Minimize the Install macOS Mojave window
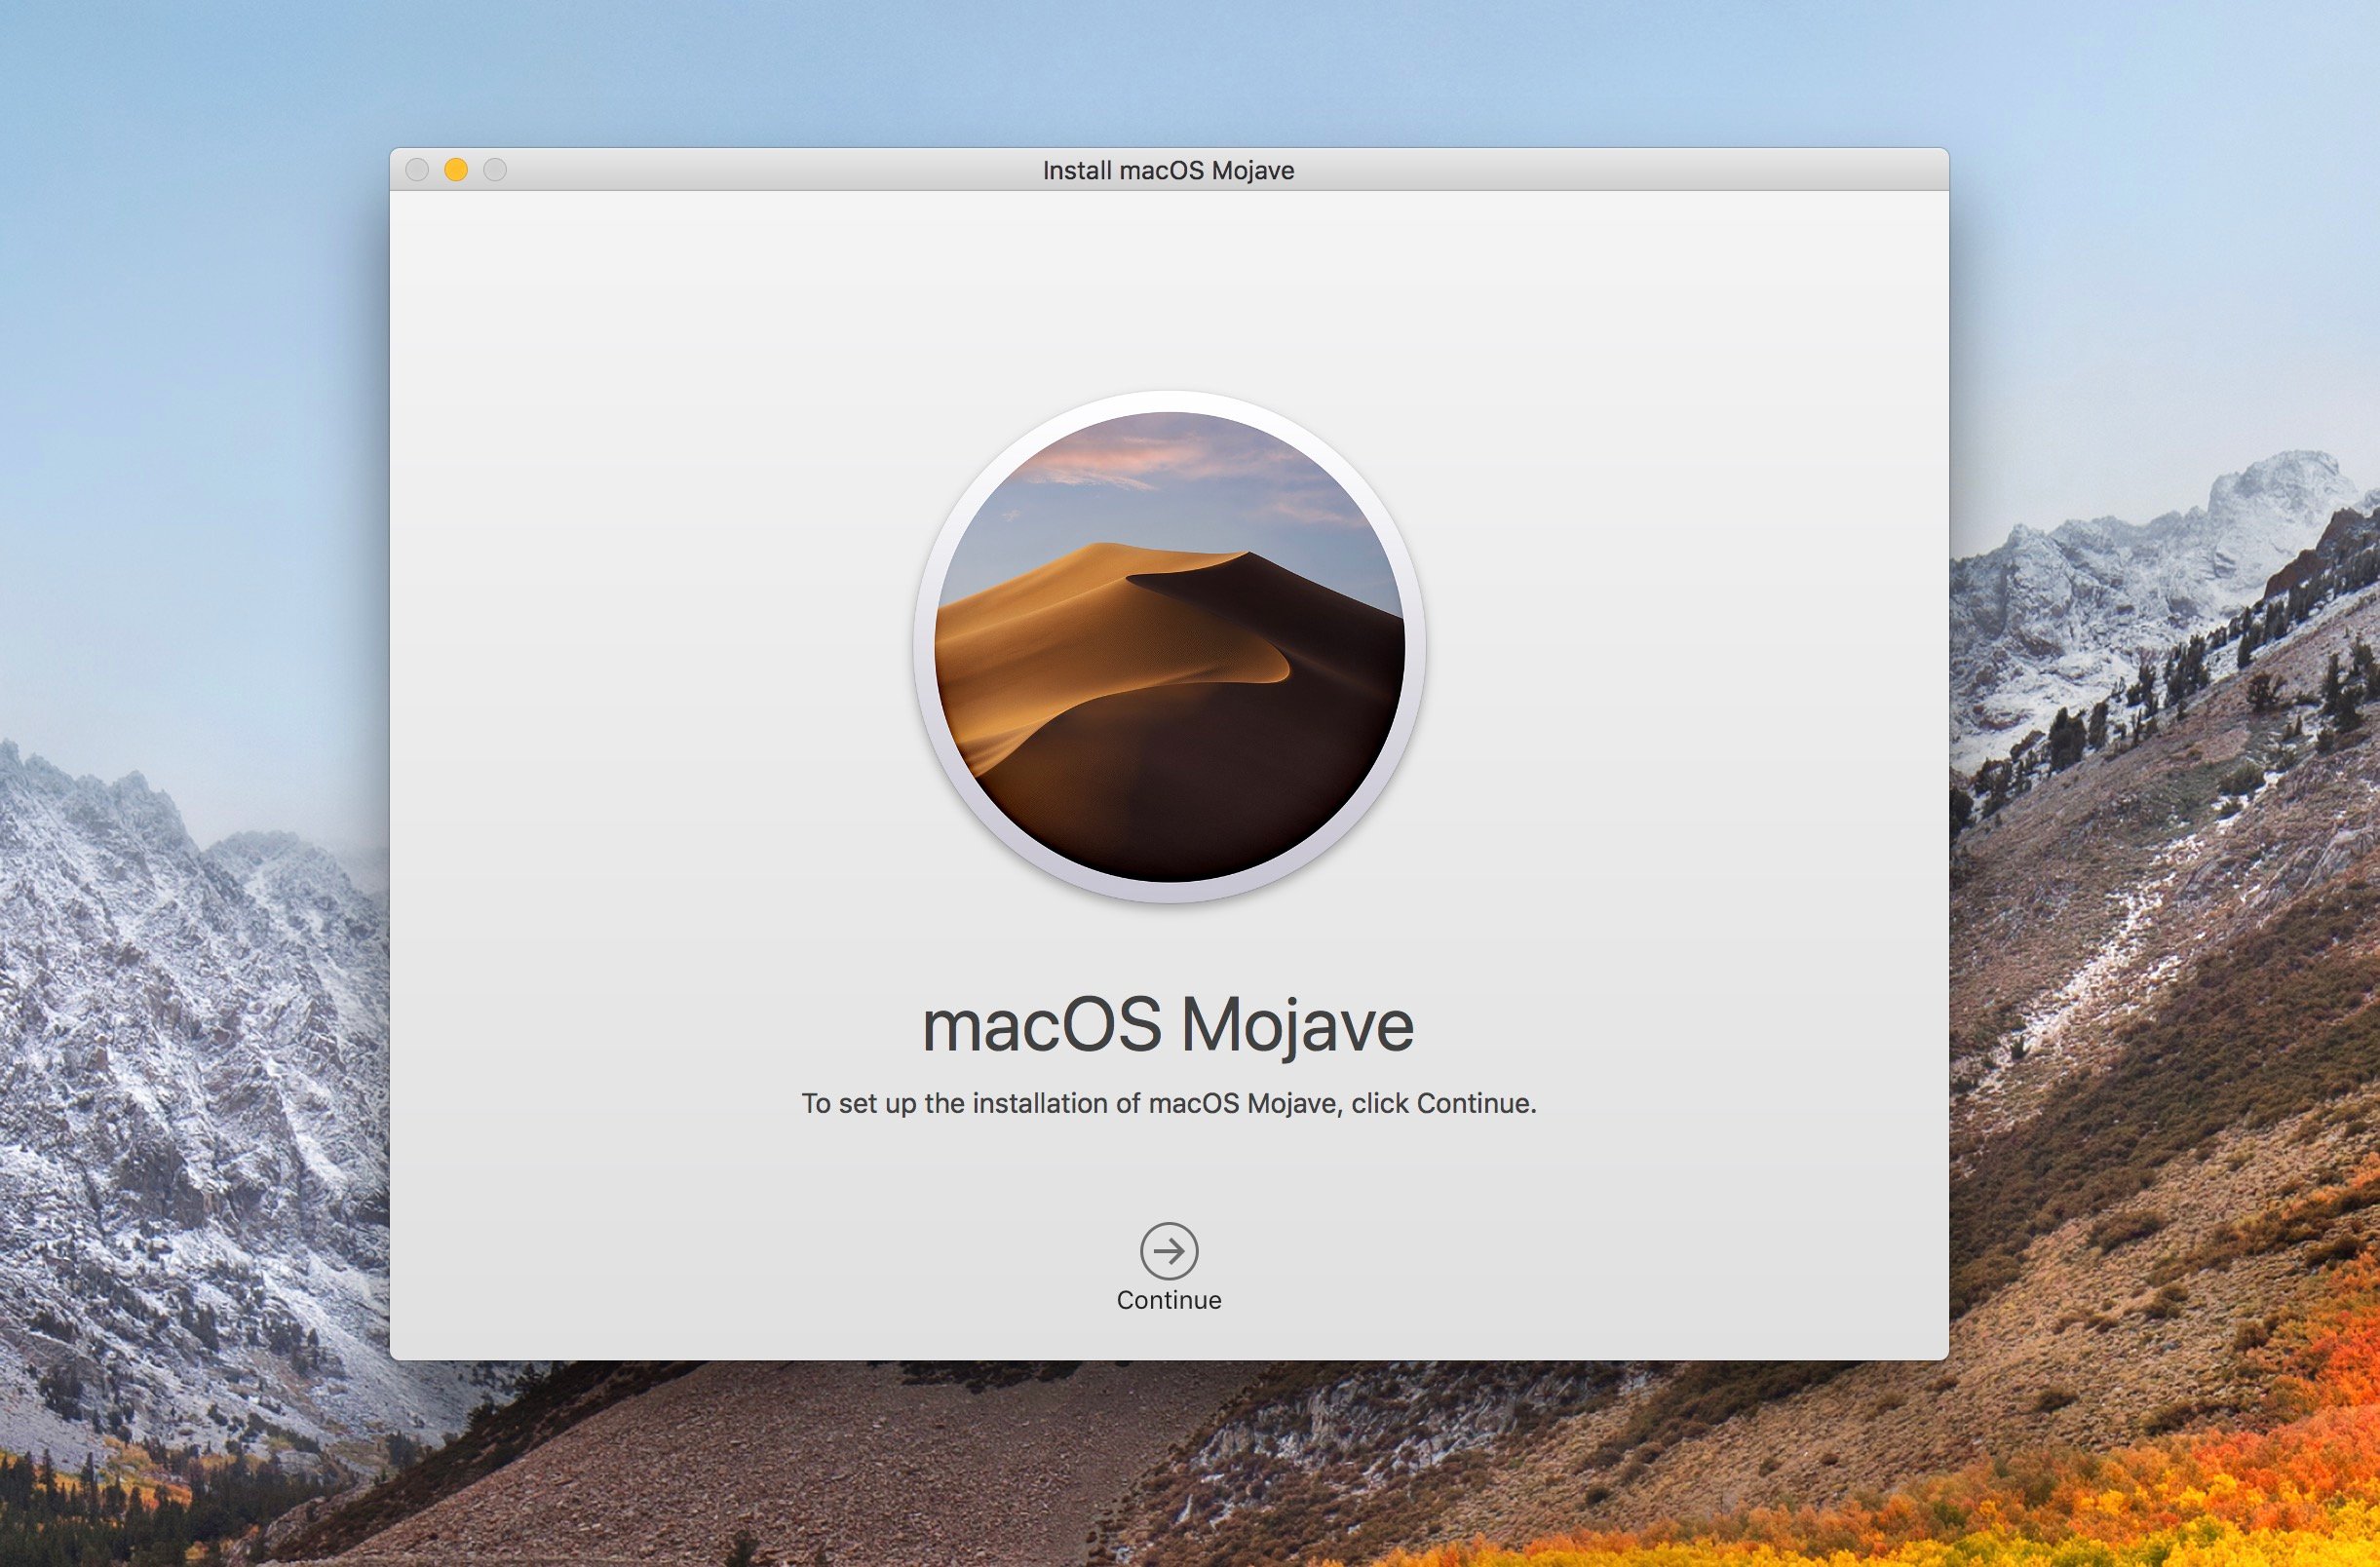2380x1567 pixels. coord(456,170)
